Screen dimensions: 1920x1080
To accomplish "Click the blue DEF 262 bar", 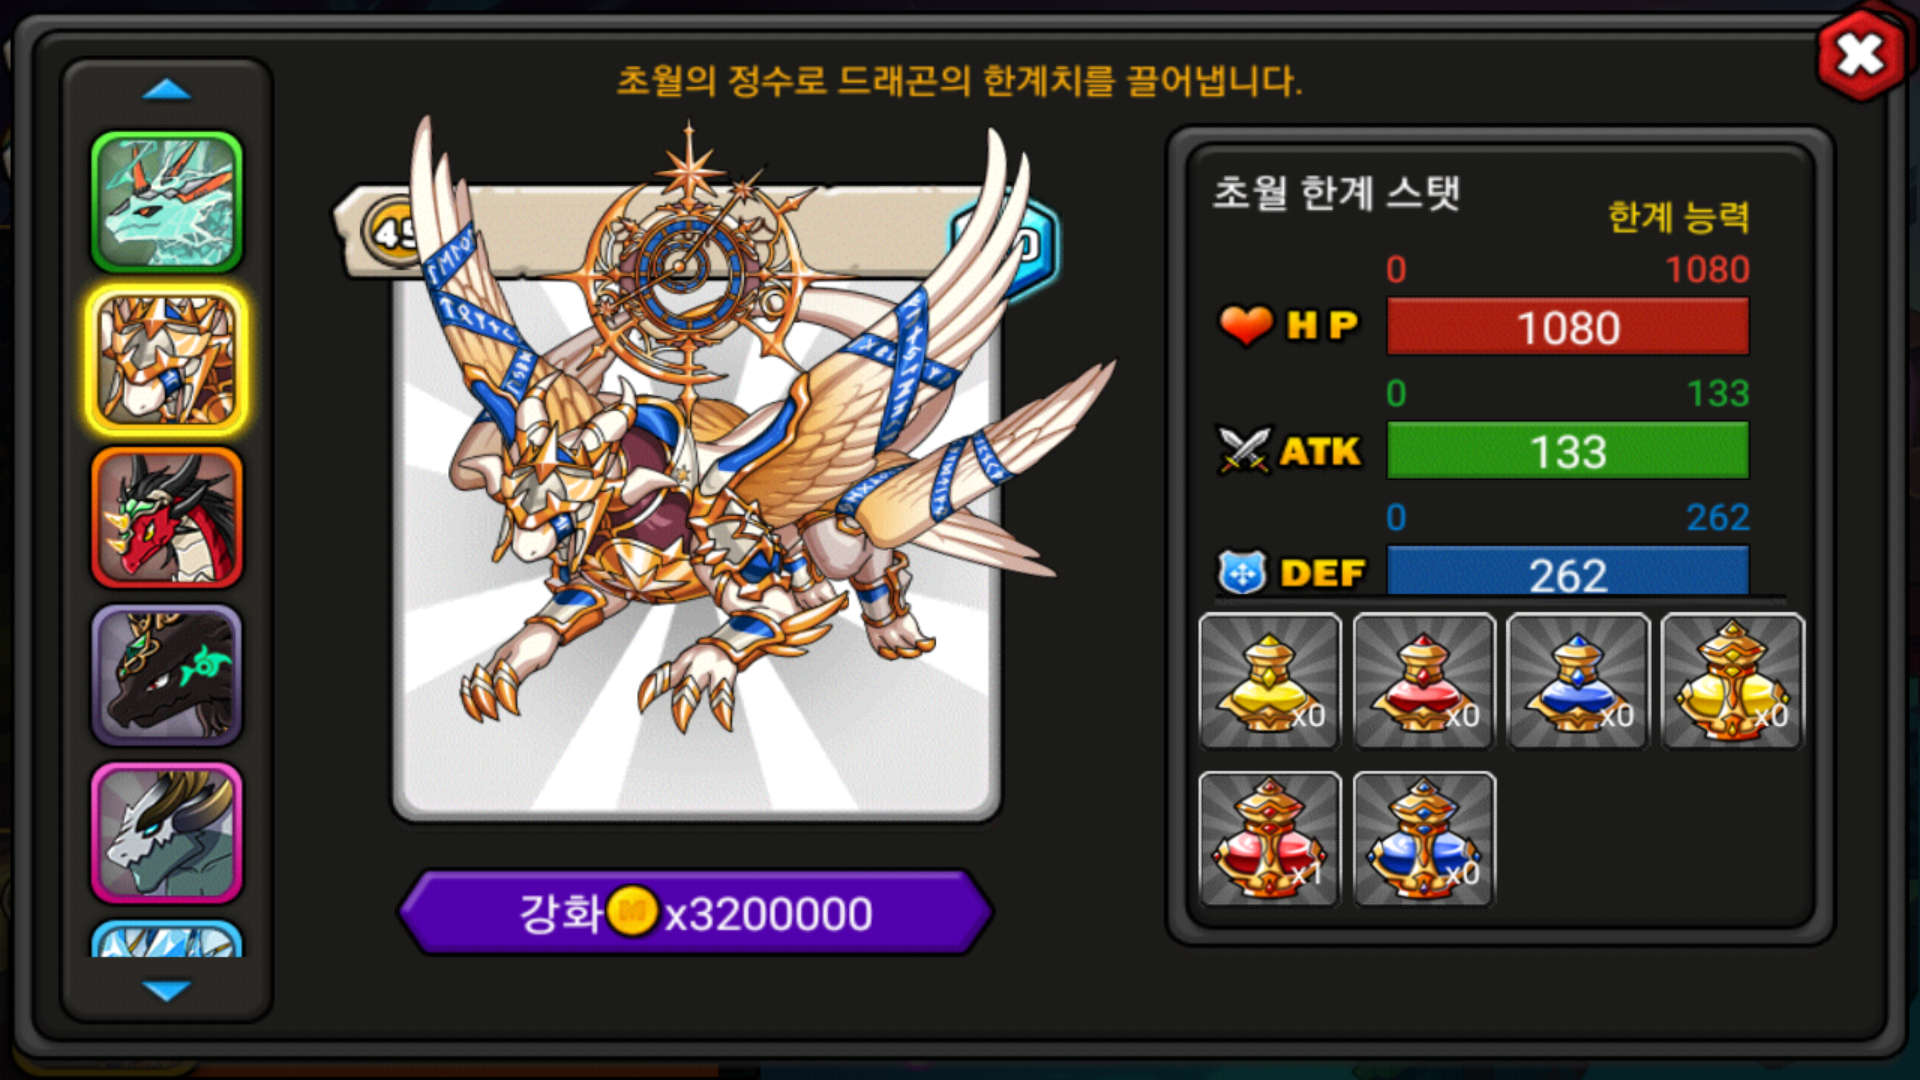I will (1568, 573).
